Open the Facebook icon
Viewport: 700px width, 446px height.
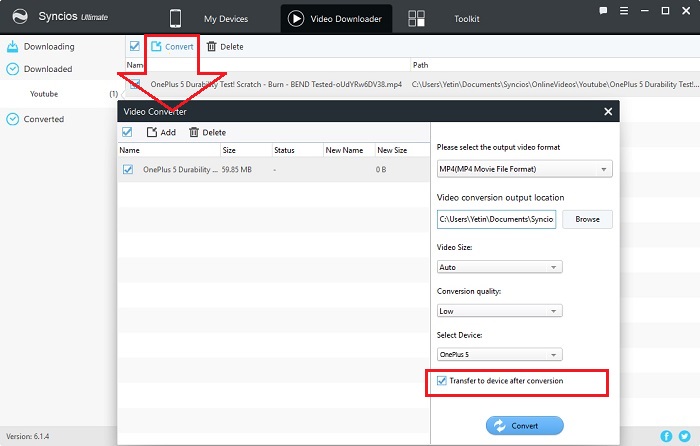coord(666,436)
